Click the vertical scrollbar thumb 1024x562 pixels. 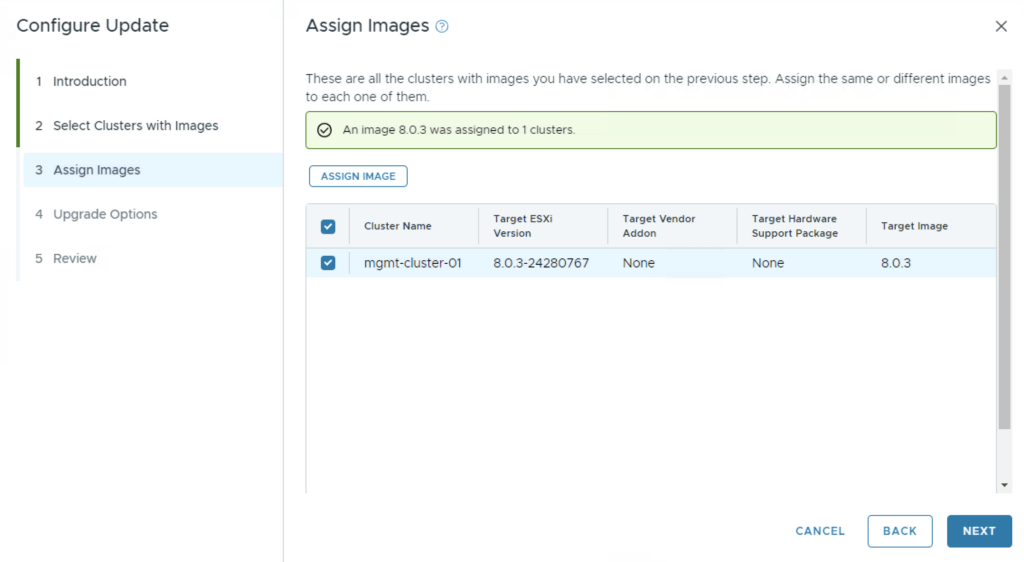[1004, 260]
